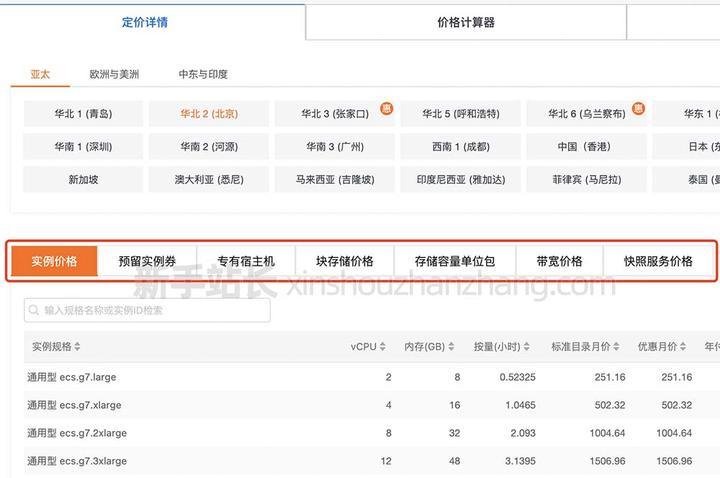Open the 实例价格 tab
This screenshot has width=720, height=478.
pyautogui.click(x=54, y=261)
